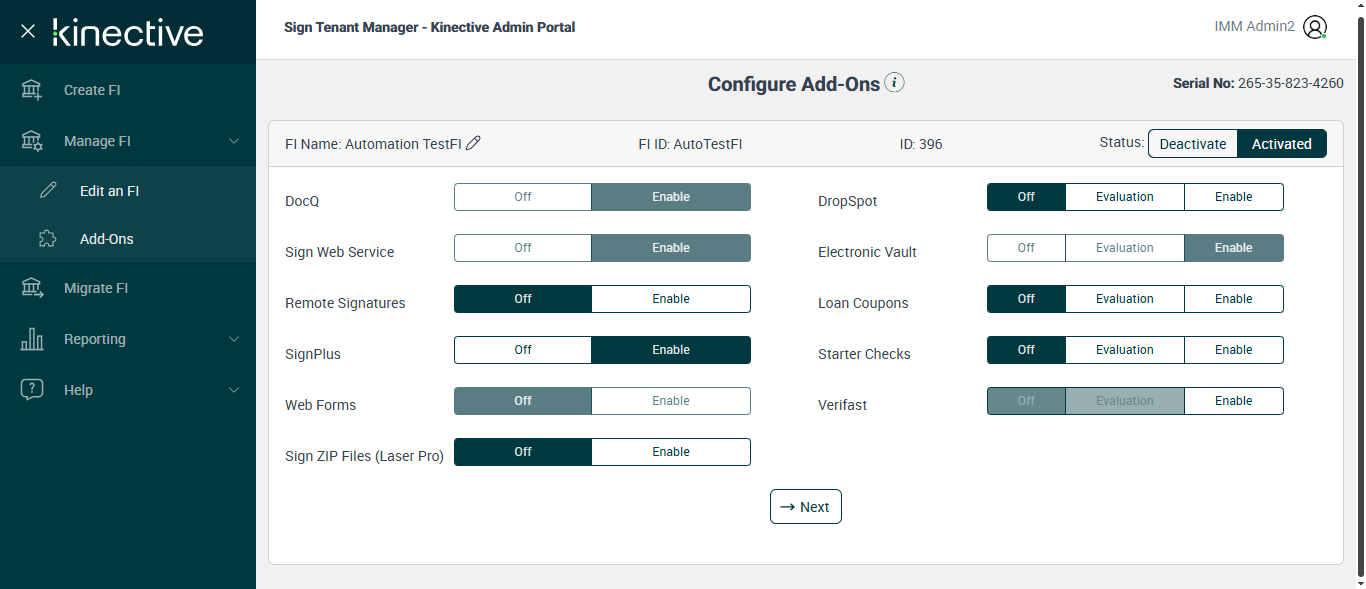This screenshot has height=589, width=1366.
Task: Set DropSpot to Evaluation
Action: coord(1124,197)
